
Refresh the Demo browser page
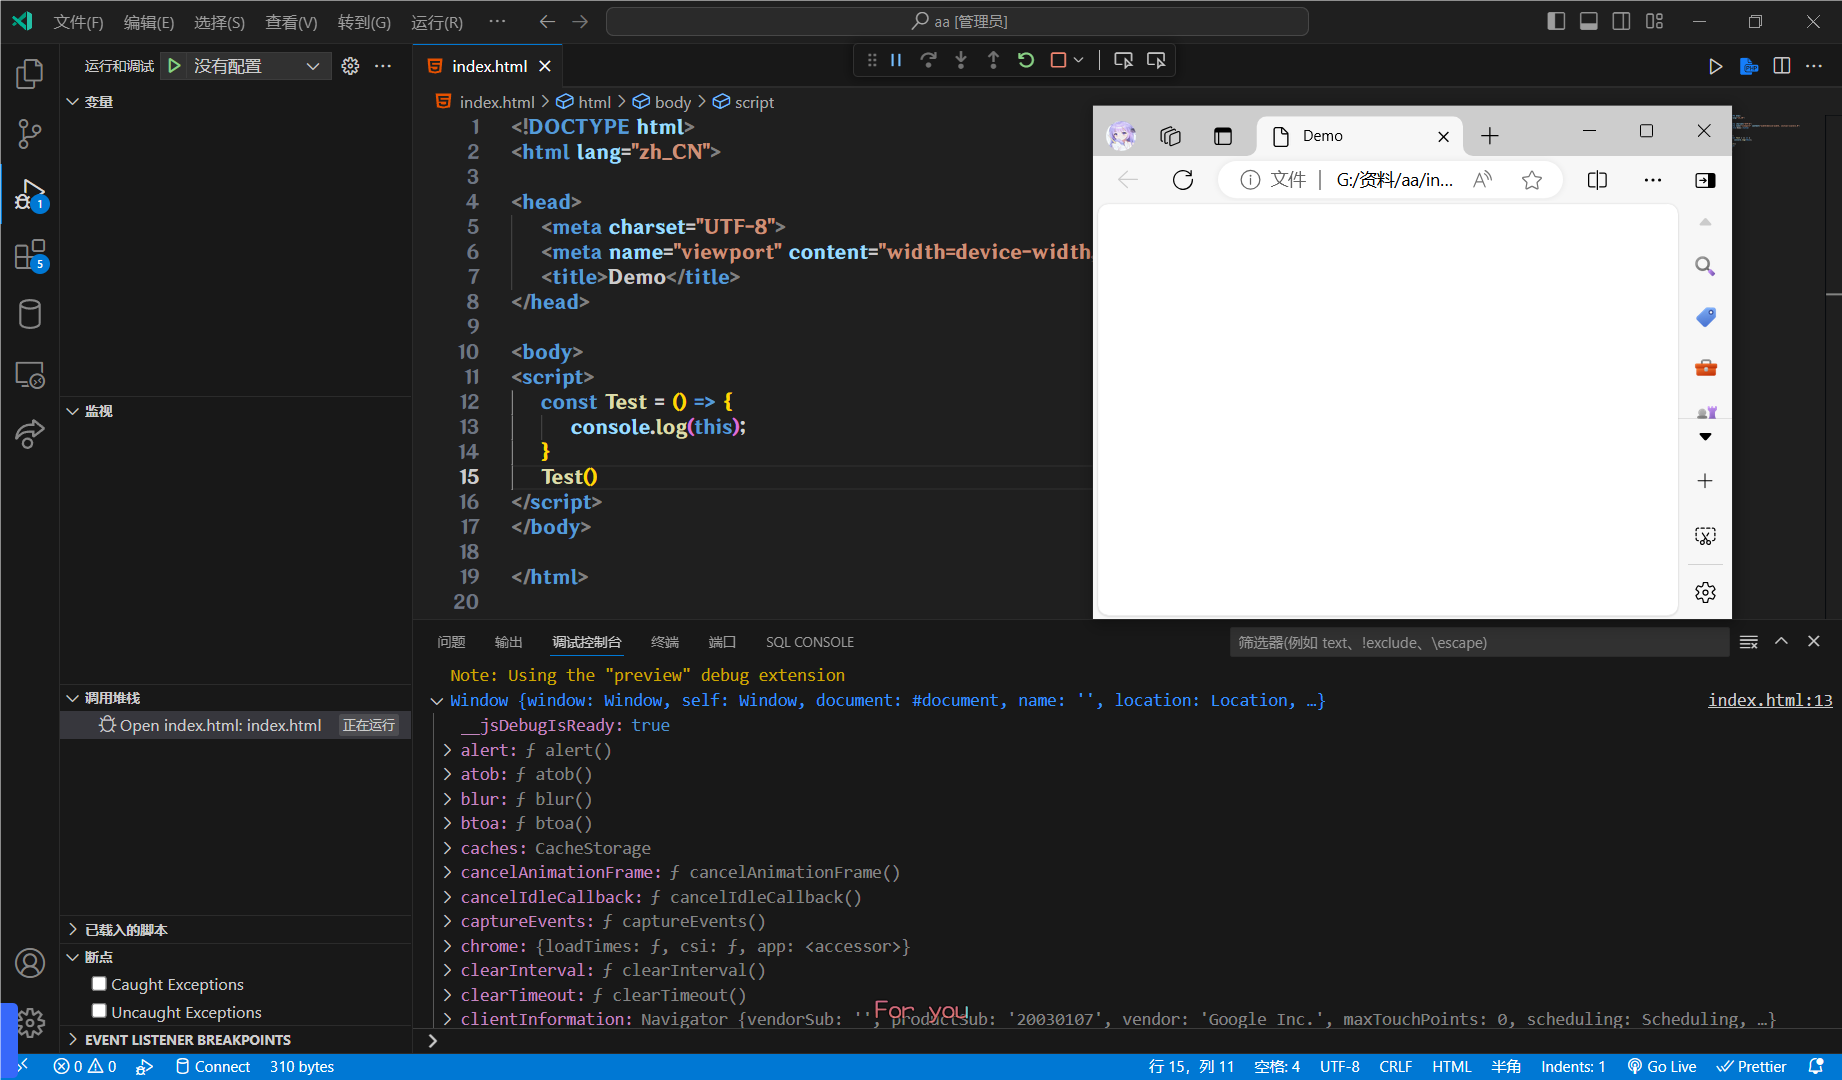(x=1183, y=180)
